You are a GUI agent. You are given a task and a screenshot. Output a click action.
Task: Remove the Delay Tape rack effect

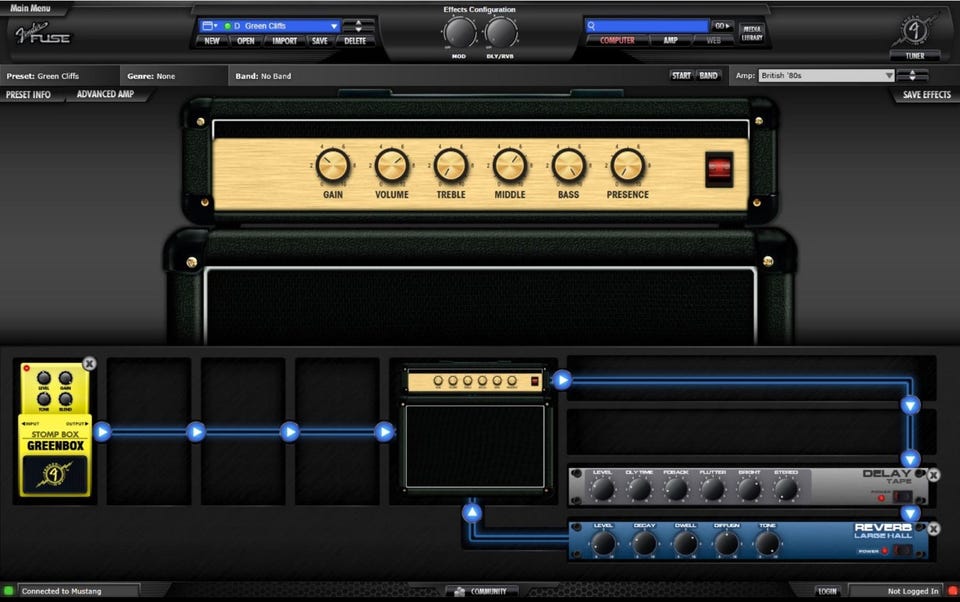pos(933,475)
